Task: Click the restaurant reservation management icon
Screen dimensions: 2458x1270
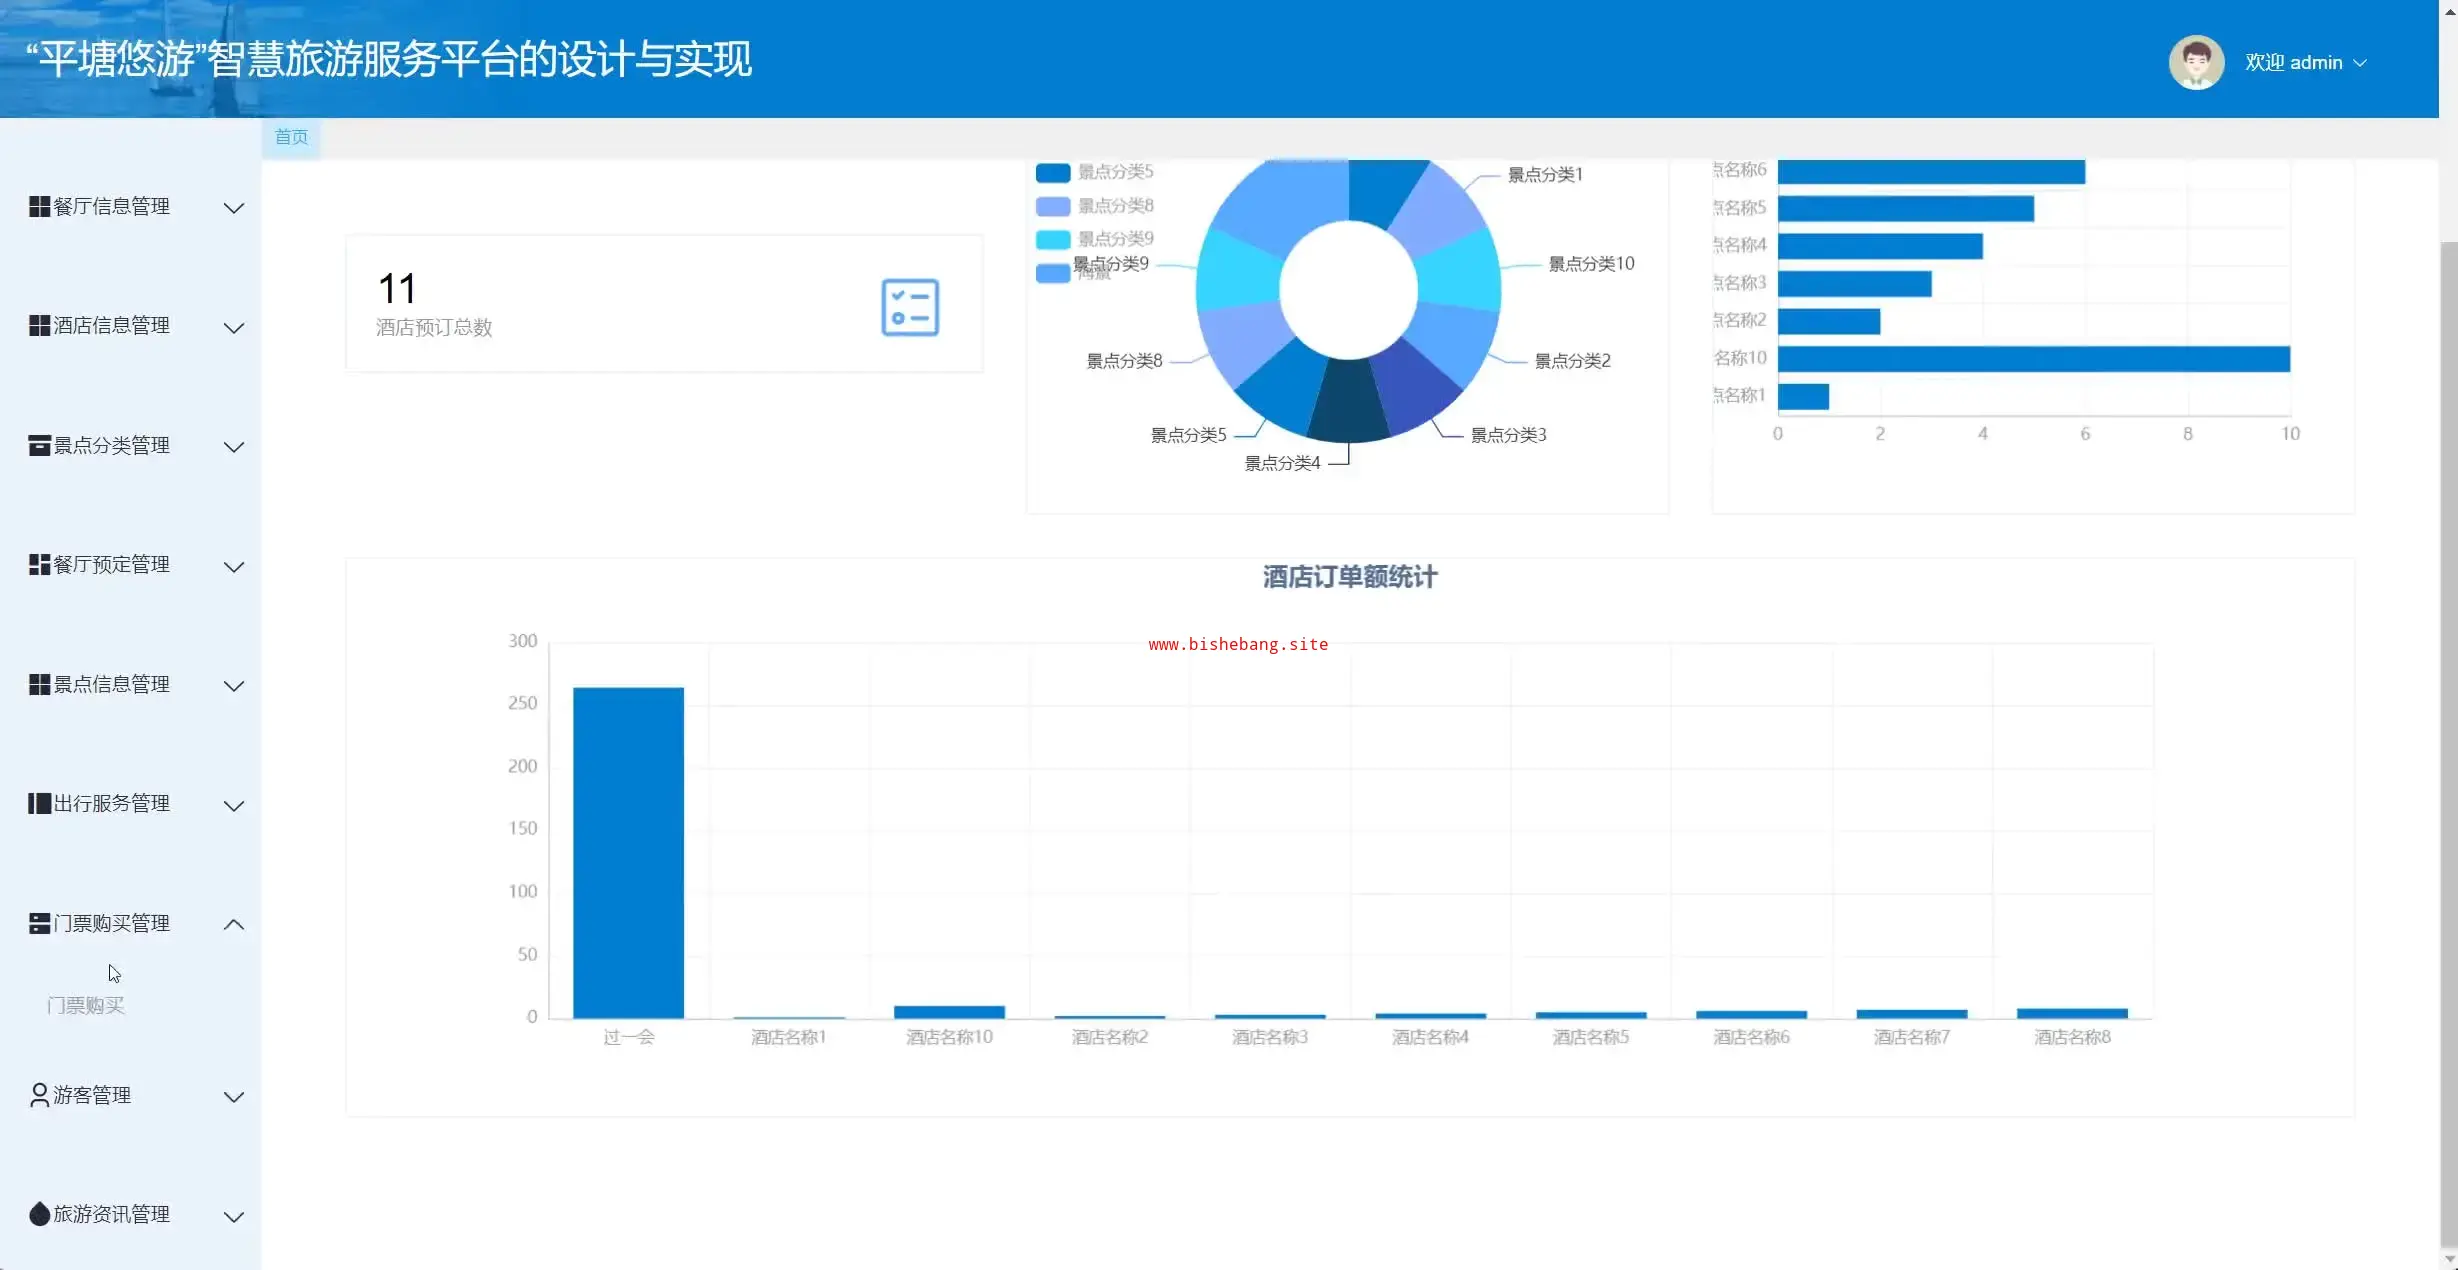Action: tap(39, 565)
